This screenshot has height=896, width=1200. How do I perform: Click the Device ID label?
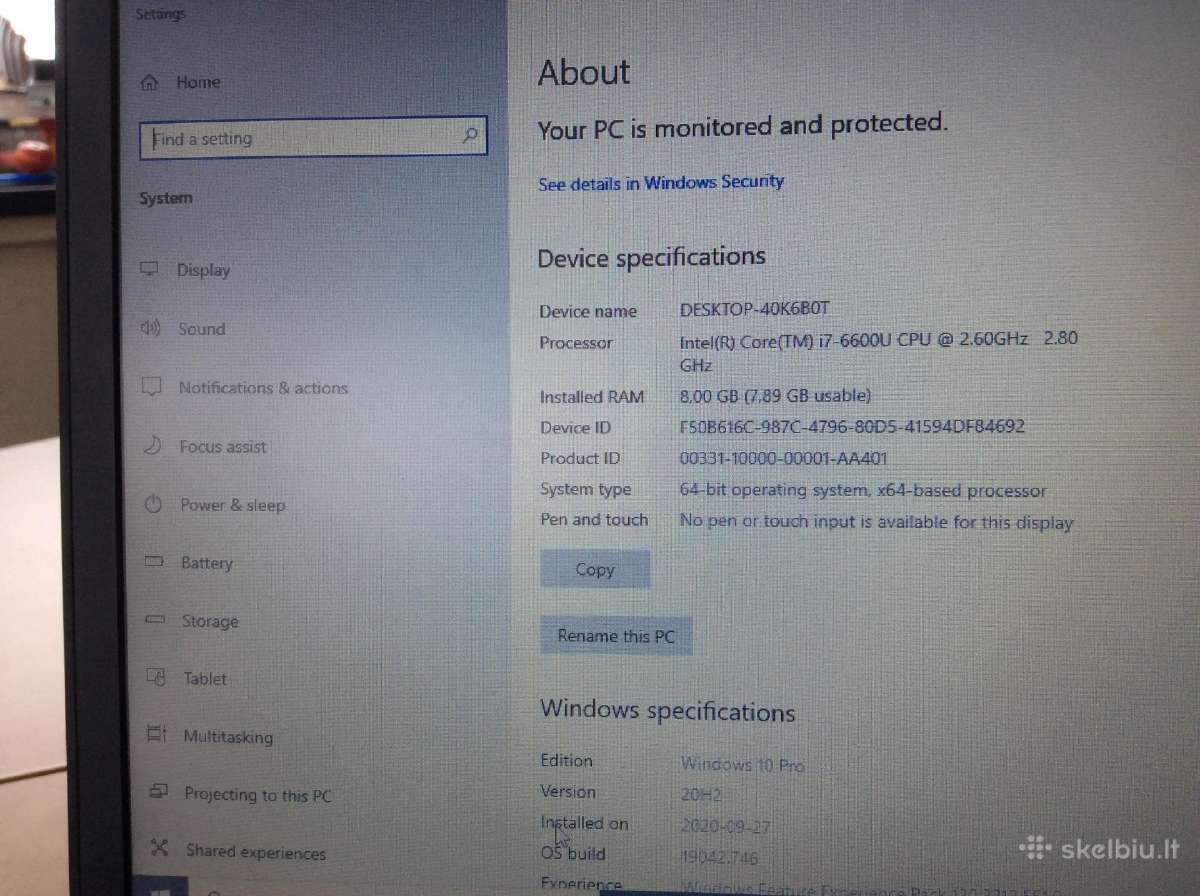(x=575, y=427)
